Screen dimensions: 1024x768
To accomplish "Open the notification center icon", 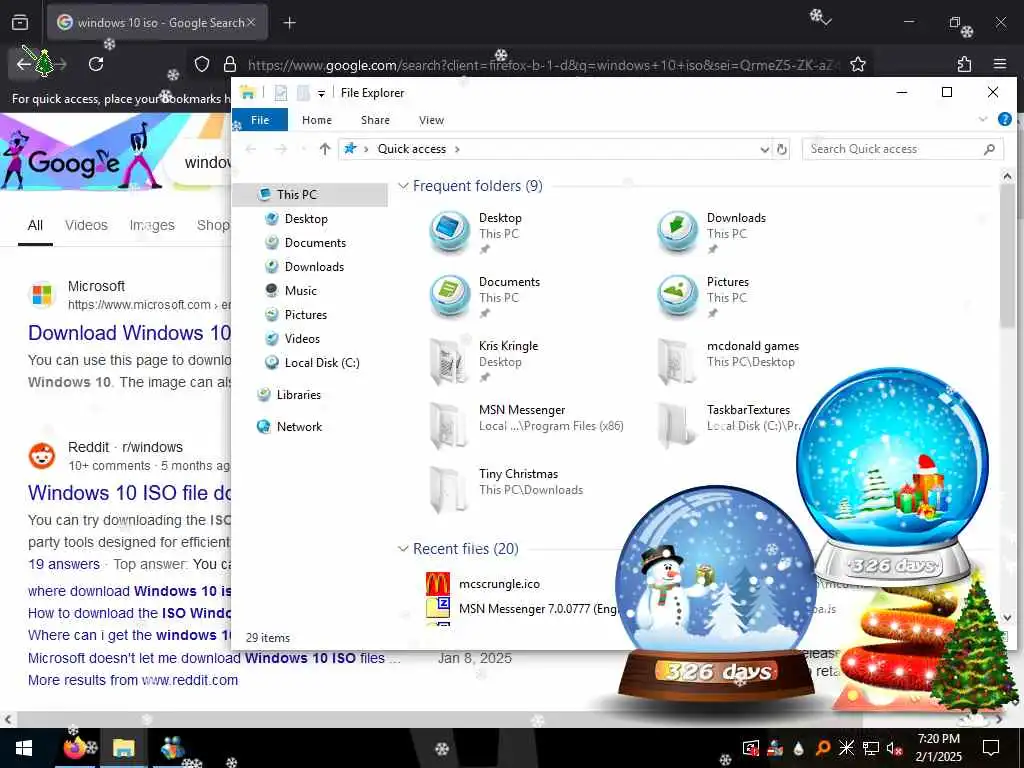I will coord(991,748).
